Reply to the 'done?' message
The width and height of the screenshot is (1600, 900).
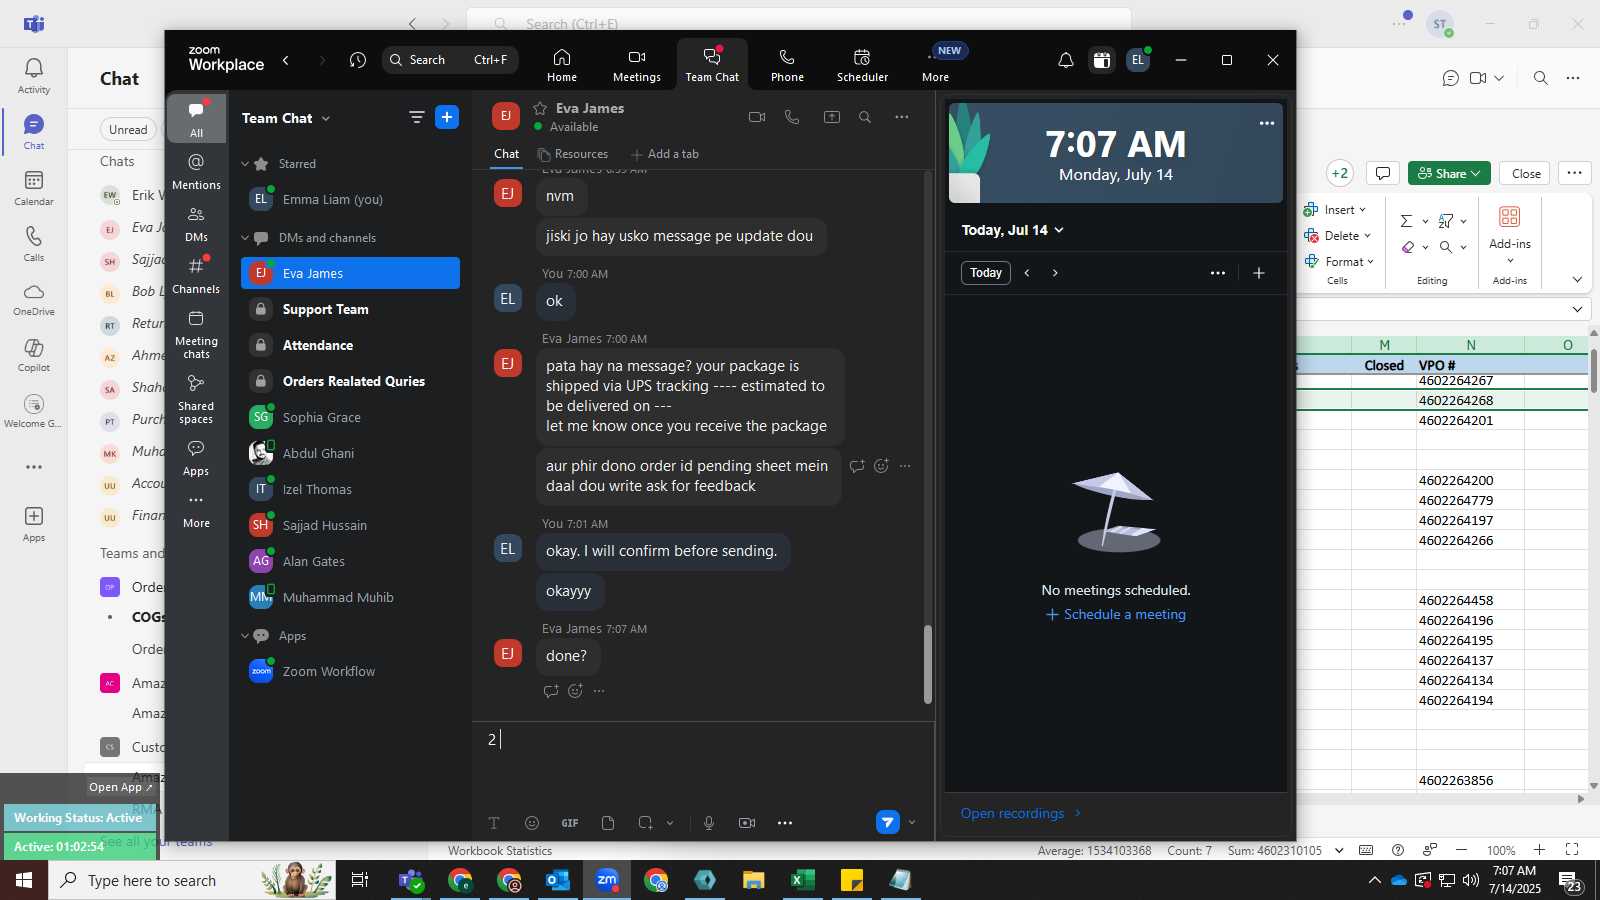(x=550, y=691)
